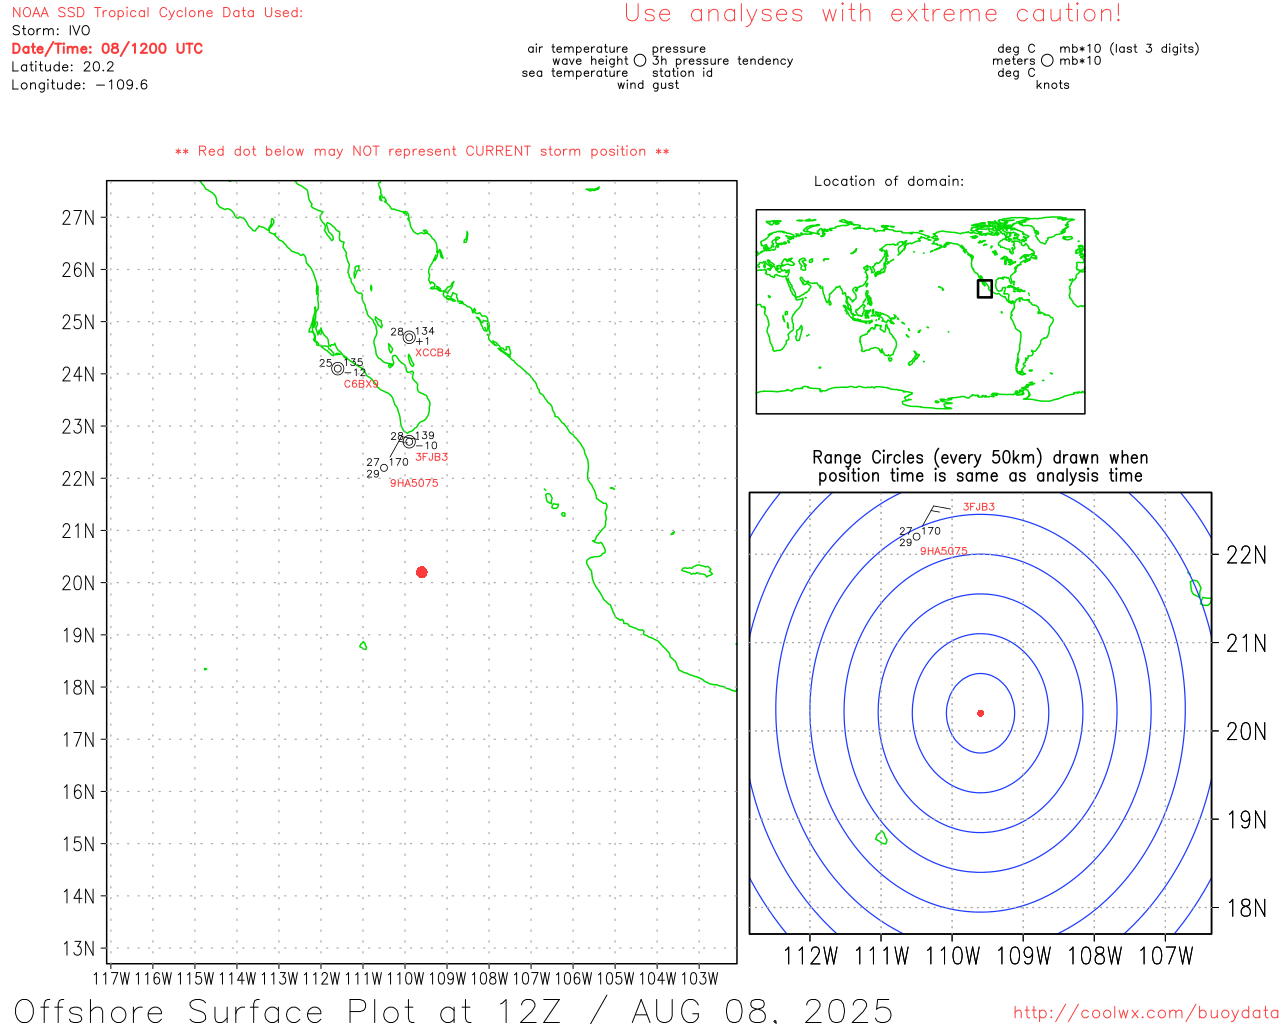Viewport: 1280px width, 1024px height.
Task: Click the black domain box on world map
Action: click(x=985, y=288)
